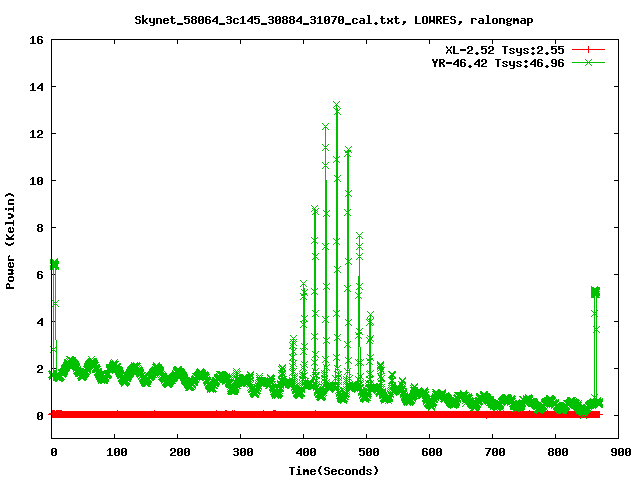
Task: Click the Time(Seconds) axis label
Action: point(334,471)
